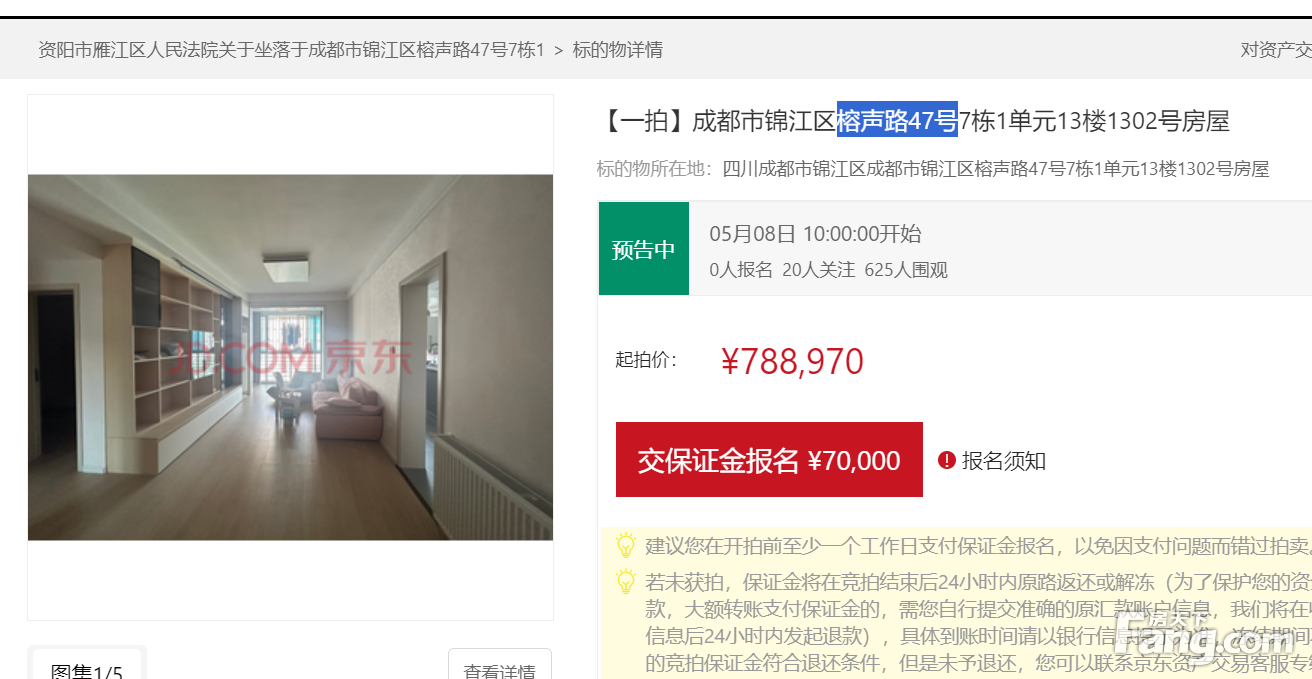The width and height of the screenshot is (1312, 679).
Task: Click the green 预告中 status badge
Action: point(644,249)
